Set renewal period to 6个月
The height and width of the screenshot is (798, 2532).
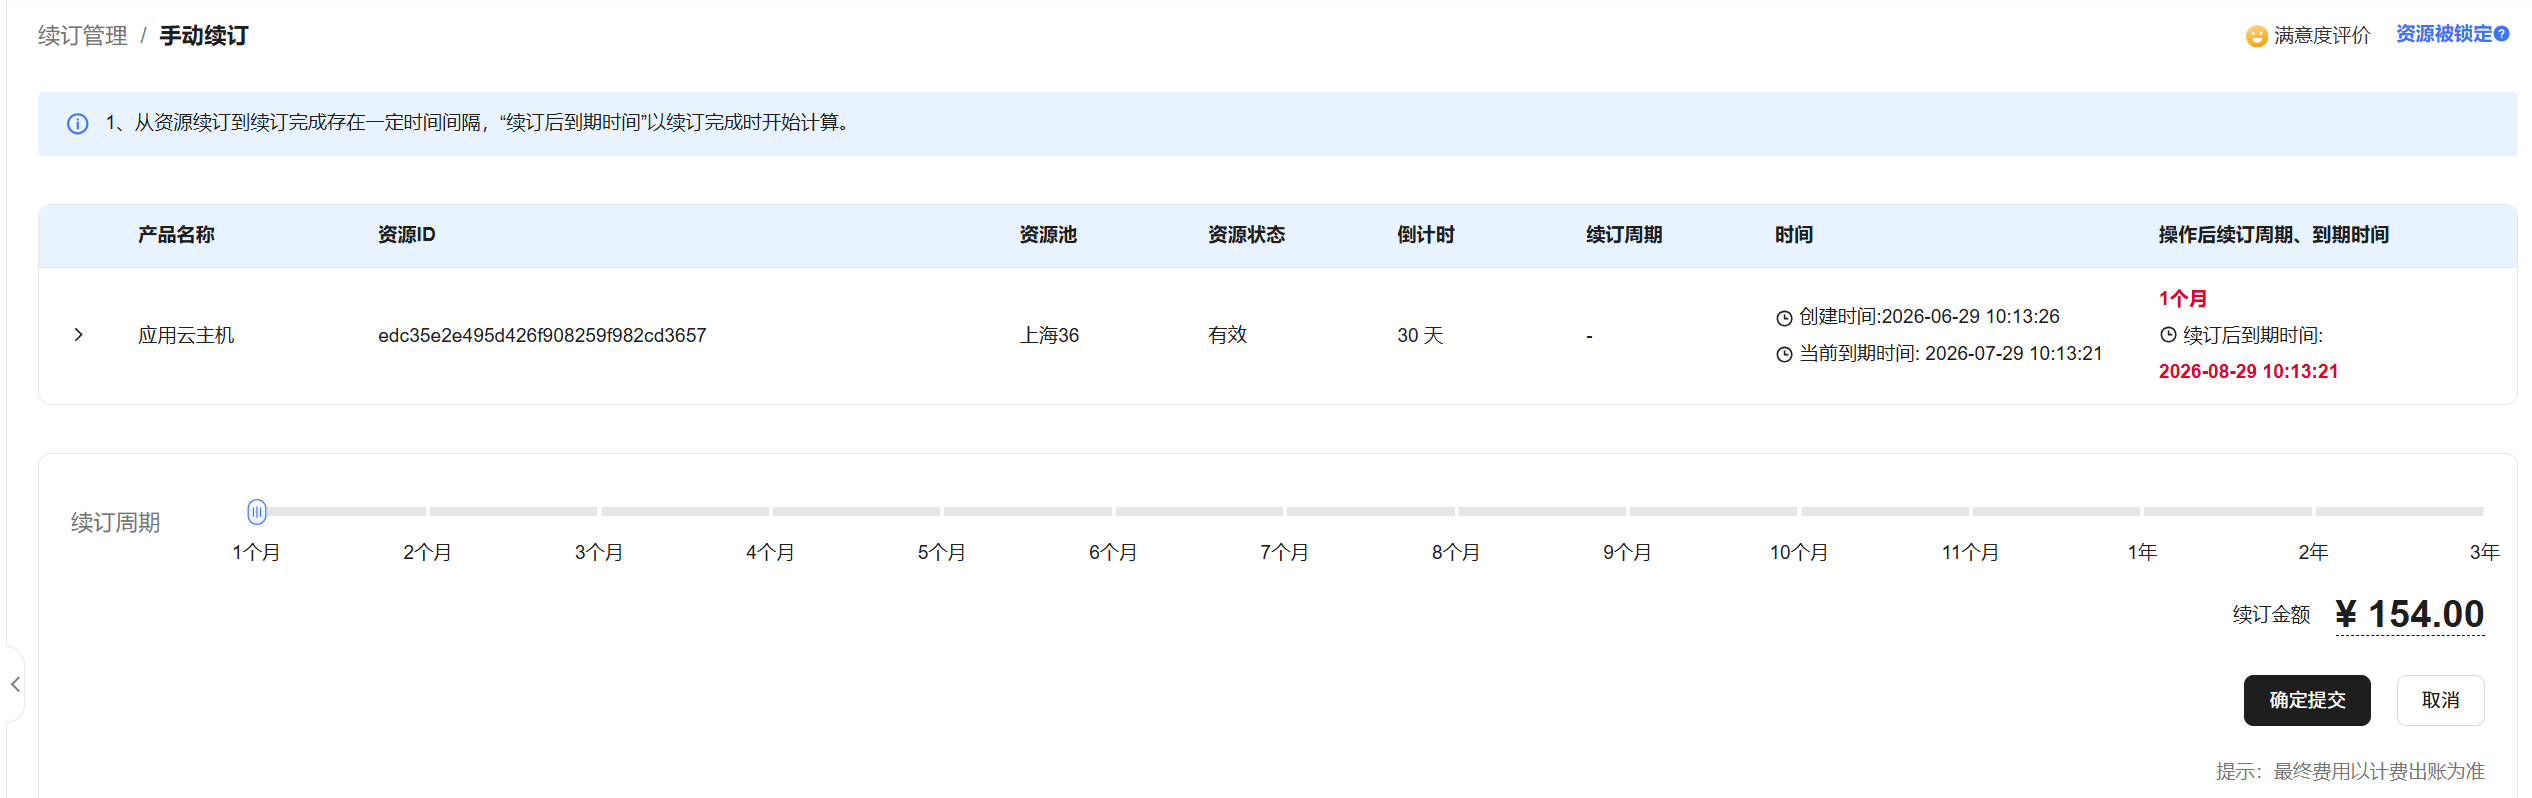pos(1113,552)
